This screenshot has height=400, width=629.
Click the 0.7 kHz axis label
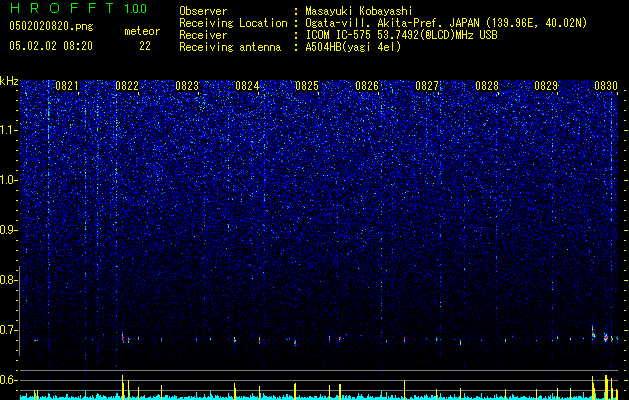coord(8,330)
